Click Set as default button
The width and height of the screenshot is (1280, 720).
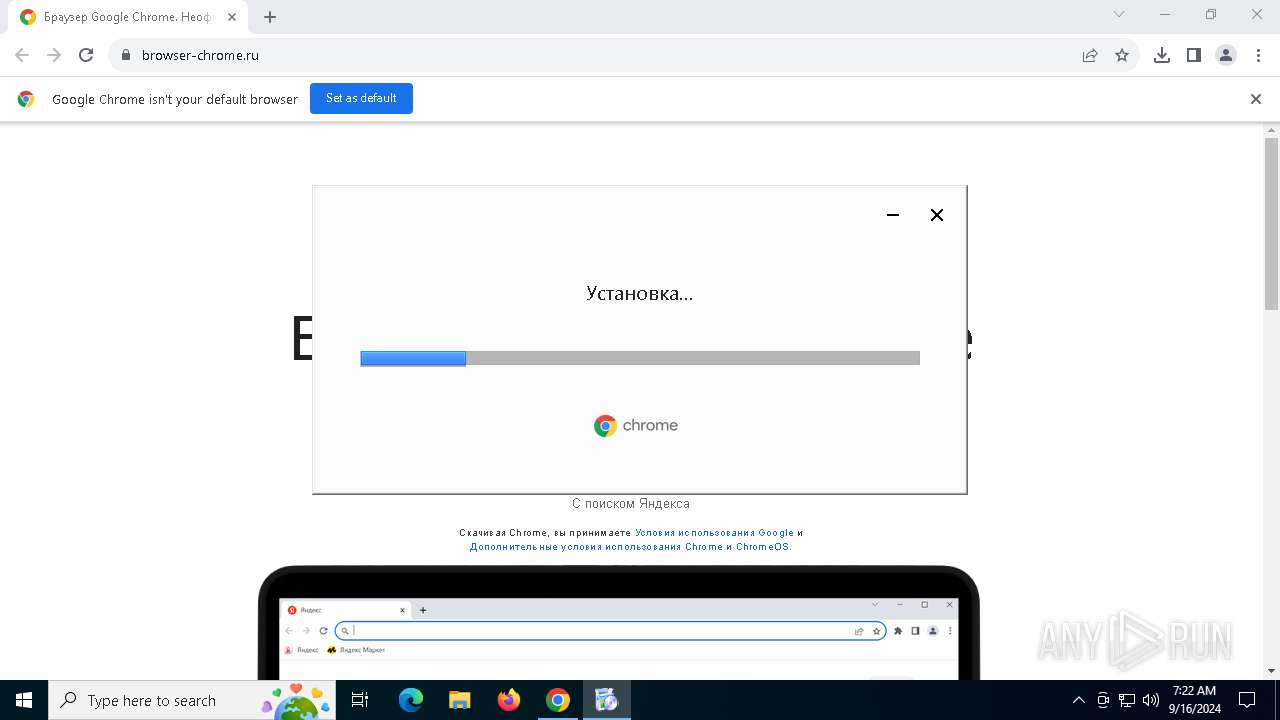point(361,98)
